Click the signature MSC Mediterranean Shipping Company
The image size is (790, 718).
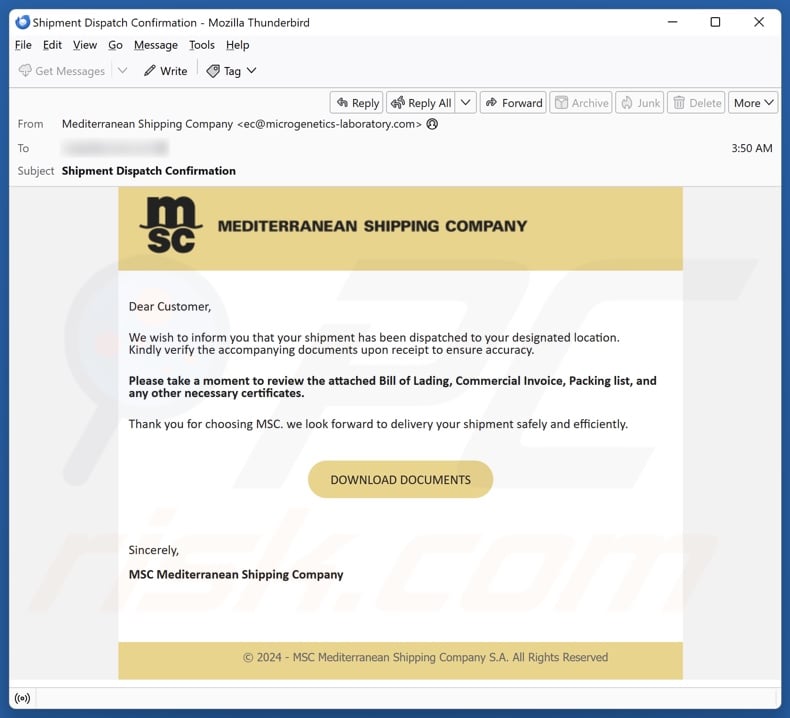coord(236,574)
